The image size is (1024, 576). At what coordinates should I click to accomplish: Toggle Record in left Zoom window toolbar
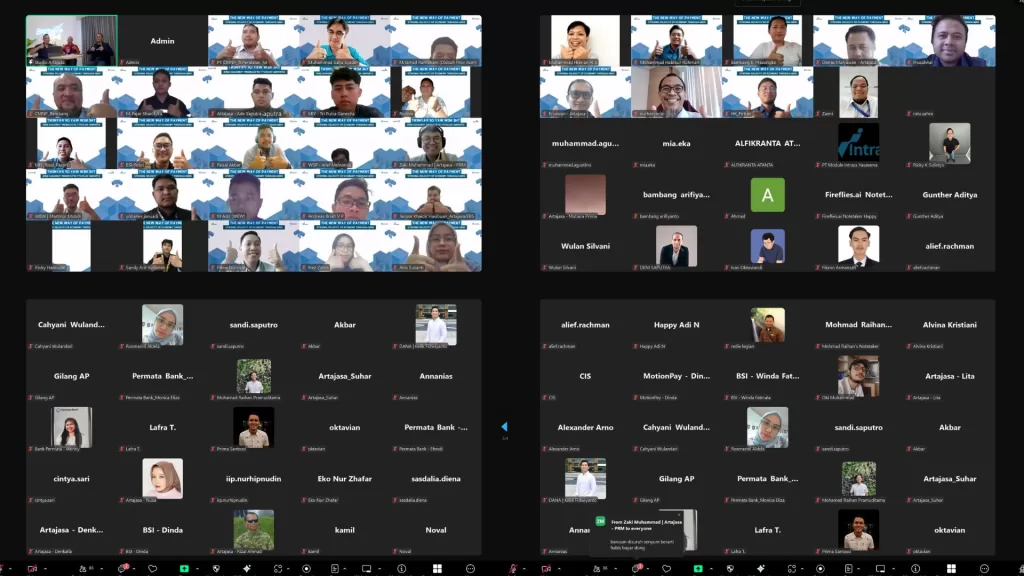coord(306,569)
